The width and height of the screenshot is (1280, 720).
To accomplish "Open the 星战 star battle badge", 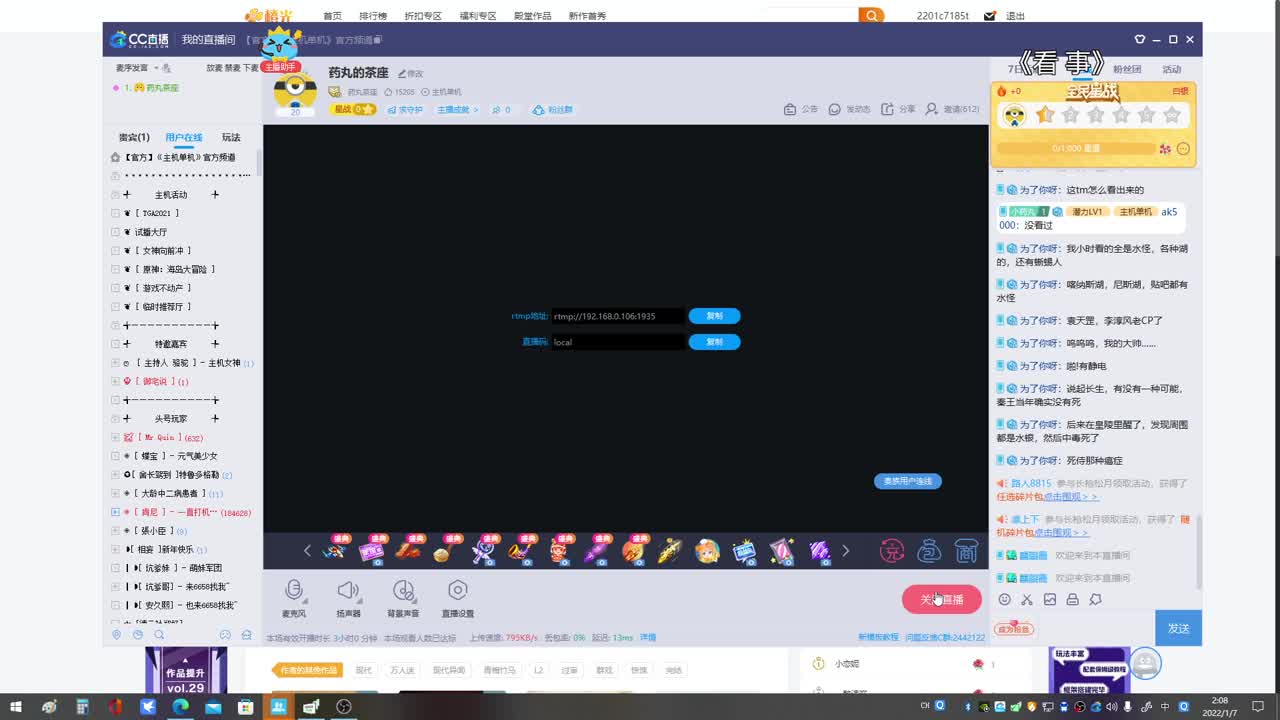I will click(x=354, y=109).
